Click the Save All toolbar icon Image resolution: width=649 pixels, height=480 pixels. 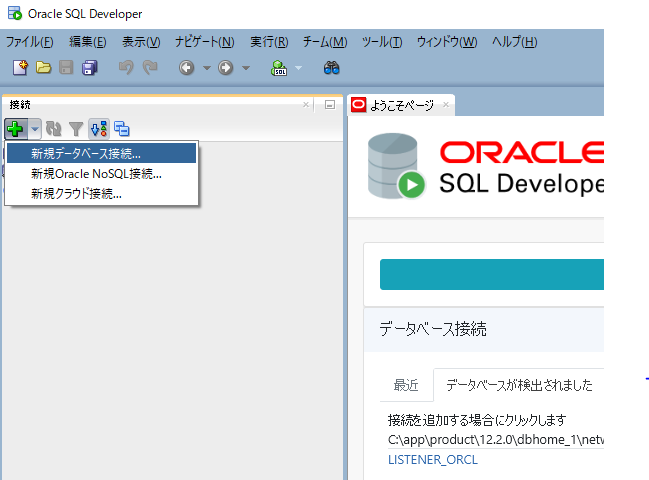[89, 67]
